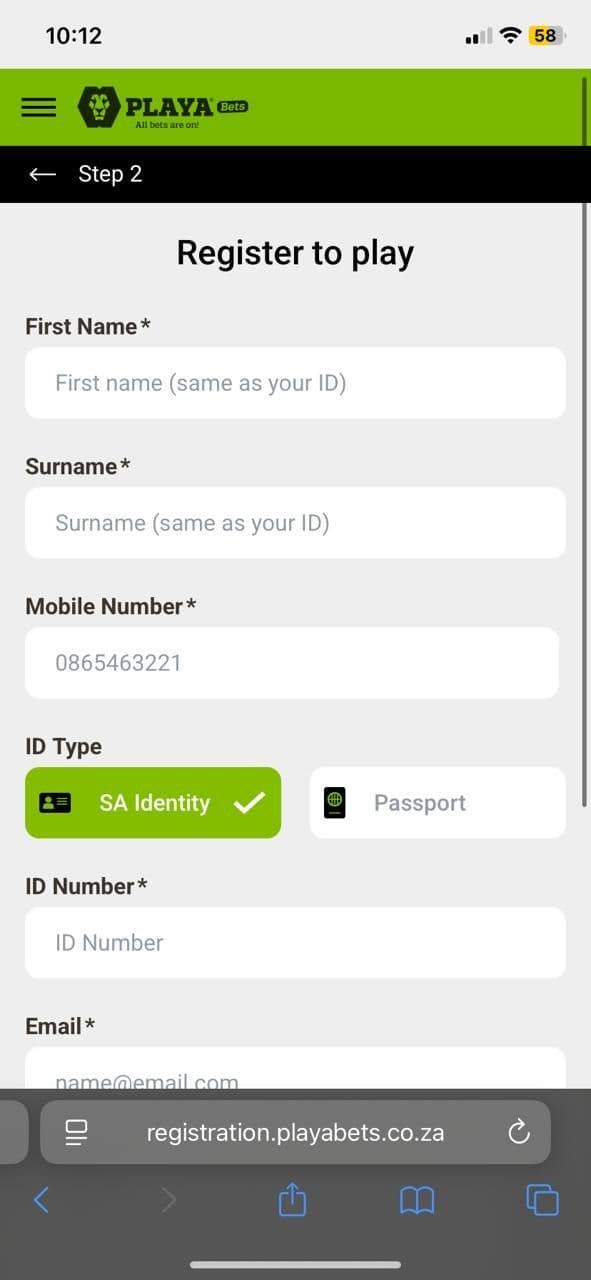Screen dimensions: 591x1280
Task: Open the Safari reader/page settings menu
Action: click(x=77, y=1132)
